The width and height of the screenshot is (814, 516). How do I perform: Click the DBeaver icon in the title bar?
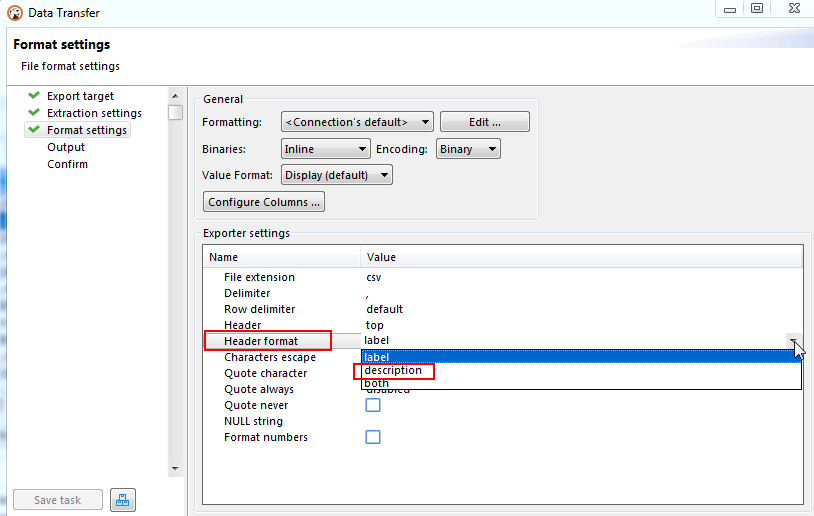(15, 13)
